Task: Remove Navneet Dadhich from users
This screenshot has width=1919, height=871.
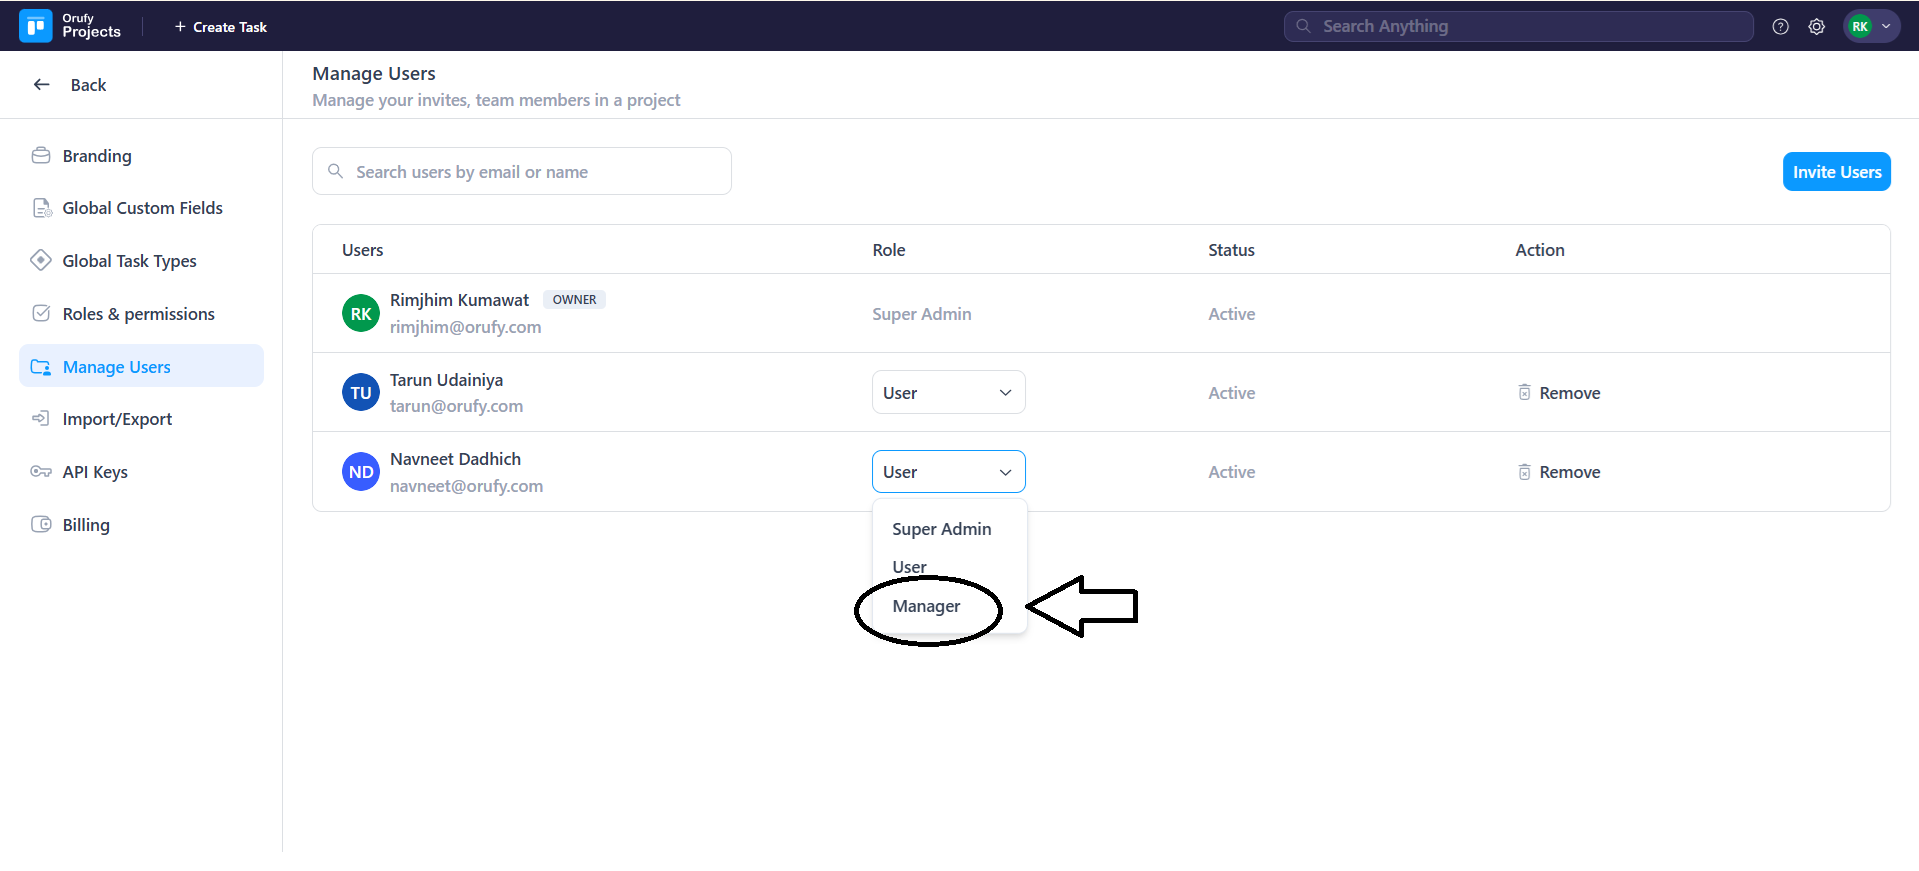Action: pyautogui.click(x=1559, y=472)
